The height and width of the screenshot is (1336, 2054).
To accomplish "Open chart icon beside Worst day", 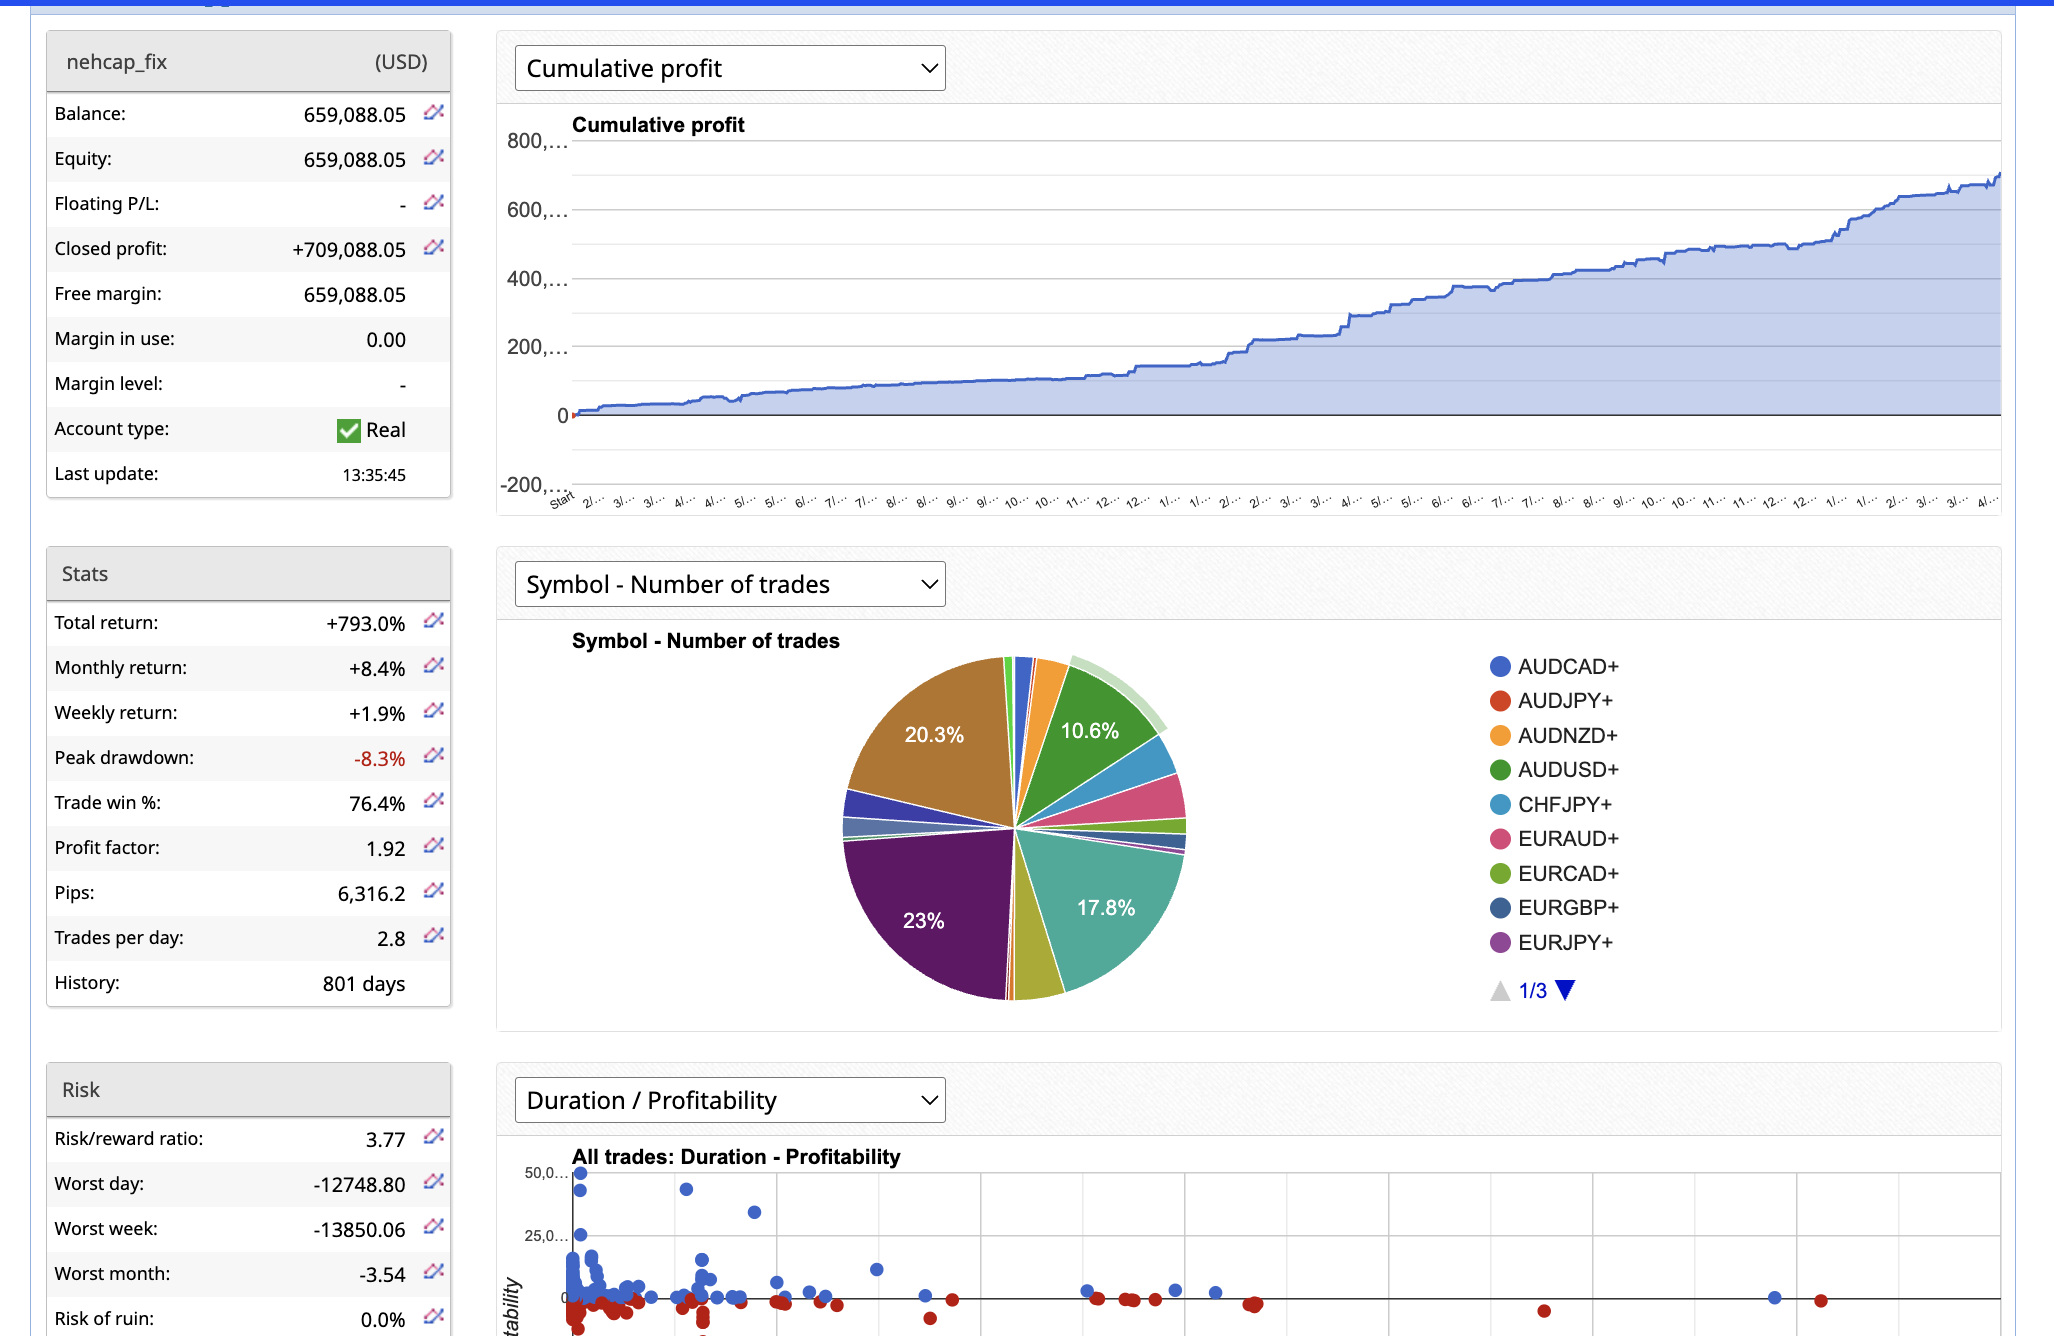I will point(433,1182).
